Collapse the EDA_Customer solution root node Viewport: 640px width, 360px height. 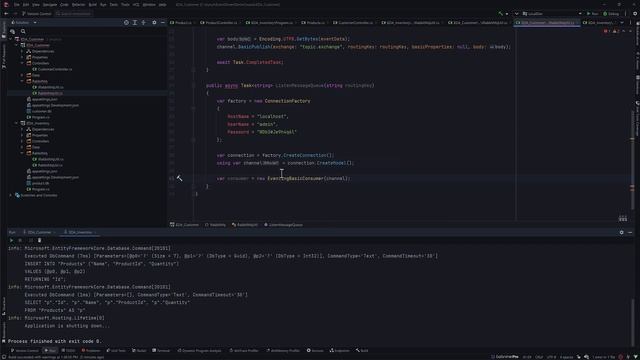tap(11, 39)
